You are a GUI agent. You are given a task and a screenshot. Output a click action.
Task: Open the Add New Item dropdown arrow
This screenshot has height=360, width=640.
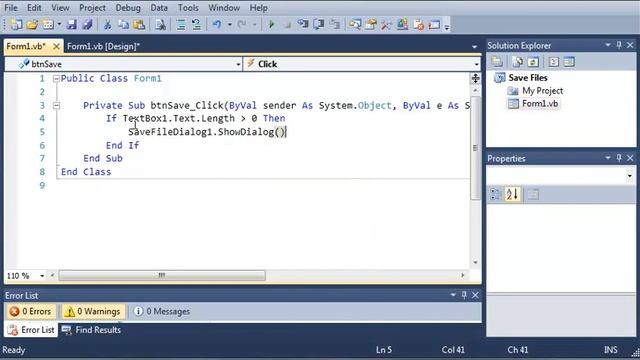click(59, 25)
